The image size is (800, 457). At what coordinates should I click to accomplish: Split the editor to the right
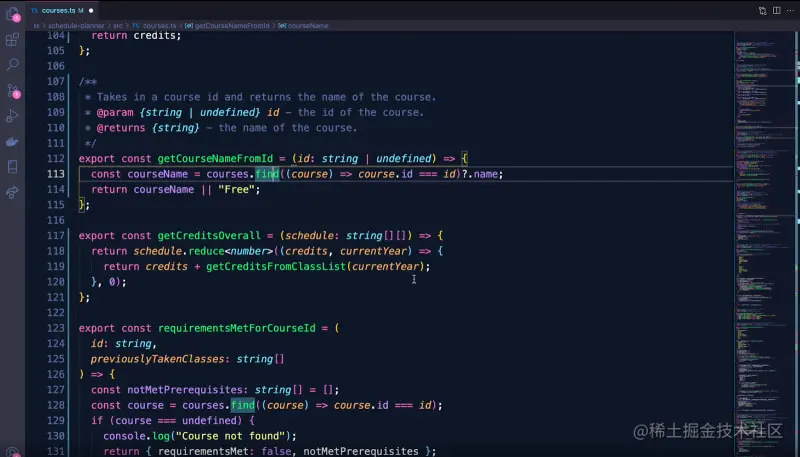[x=777, y=10]
